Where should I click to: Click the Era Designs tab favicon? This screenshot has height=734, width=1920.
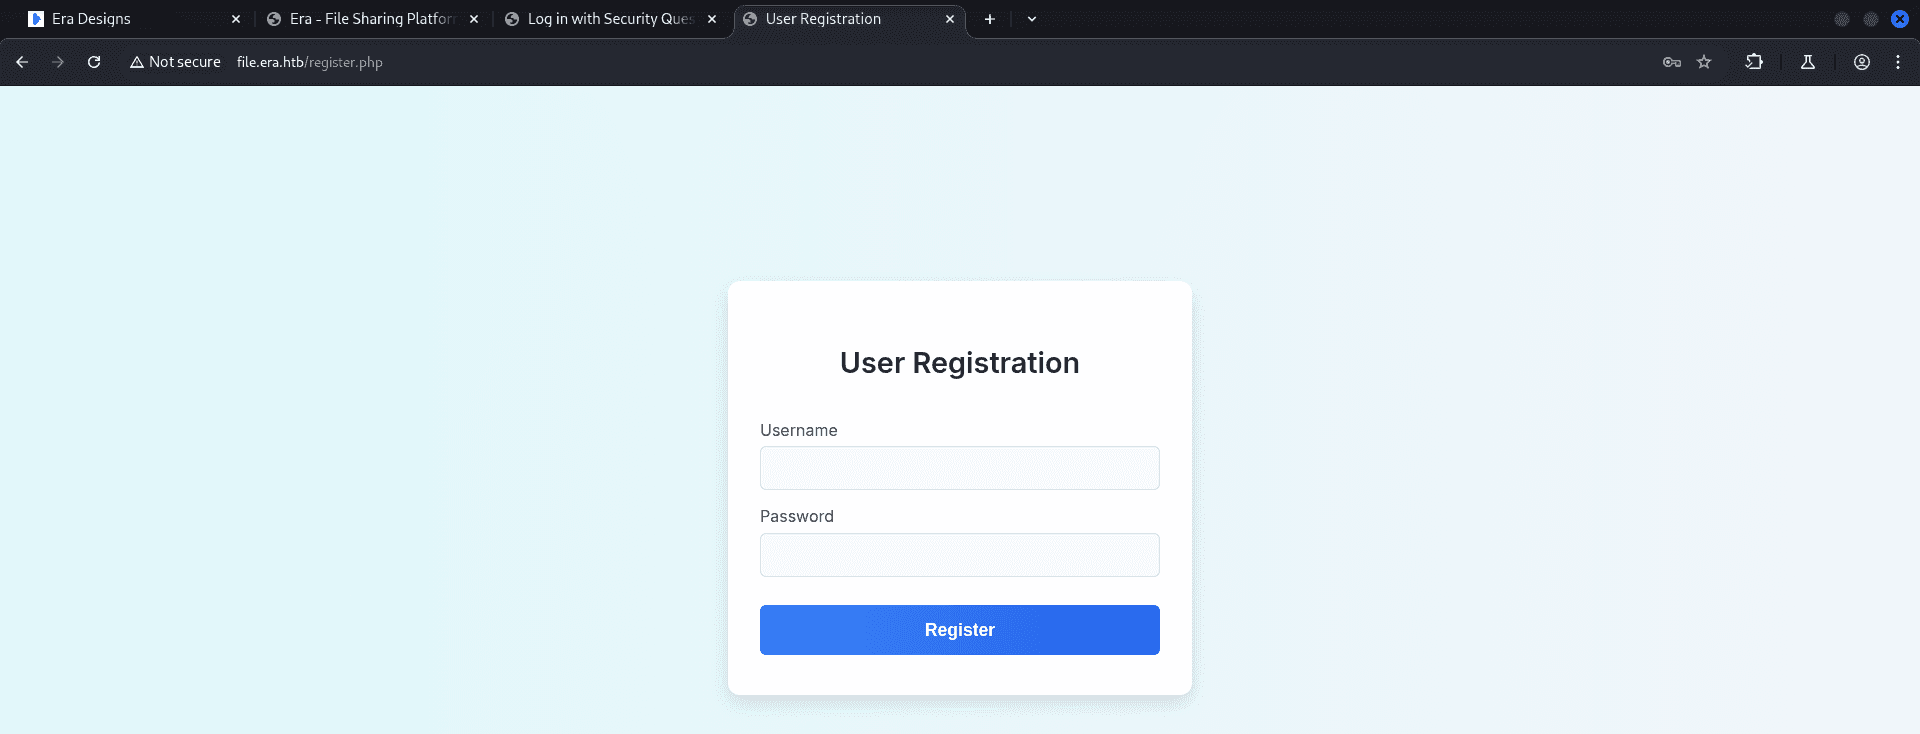(x=36, y=19)
